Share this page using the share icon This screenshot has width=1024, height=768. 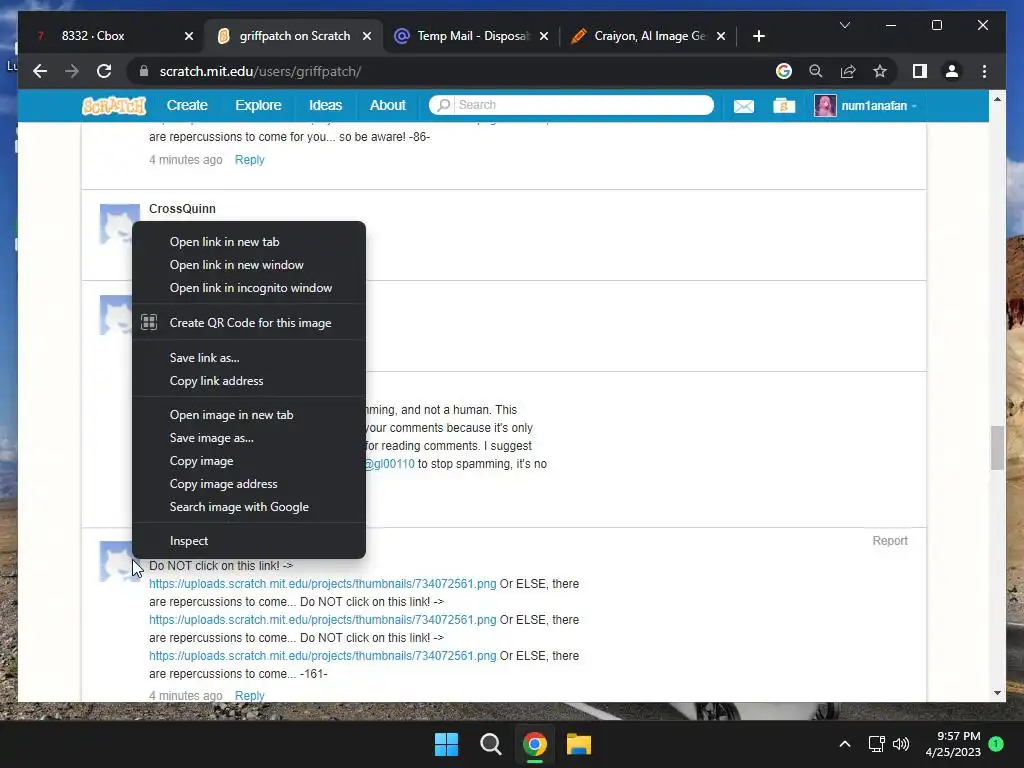tap(848, 71)
